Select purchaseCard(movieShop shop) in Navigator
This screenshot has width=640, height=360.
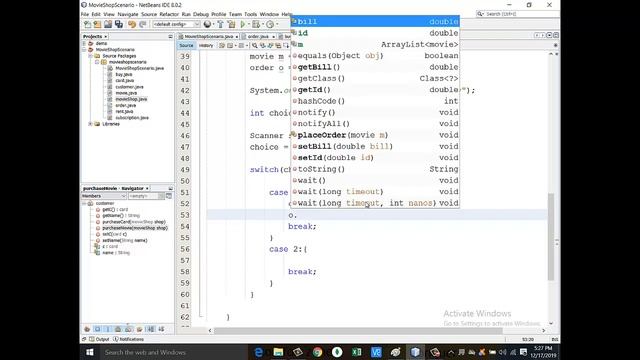[134, 222]
